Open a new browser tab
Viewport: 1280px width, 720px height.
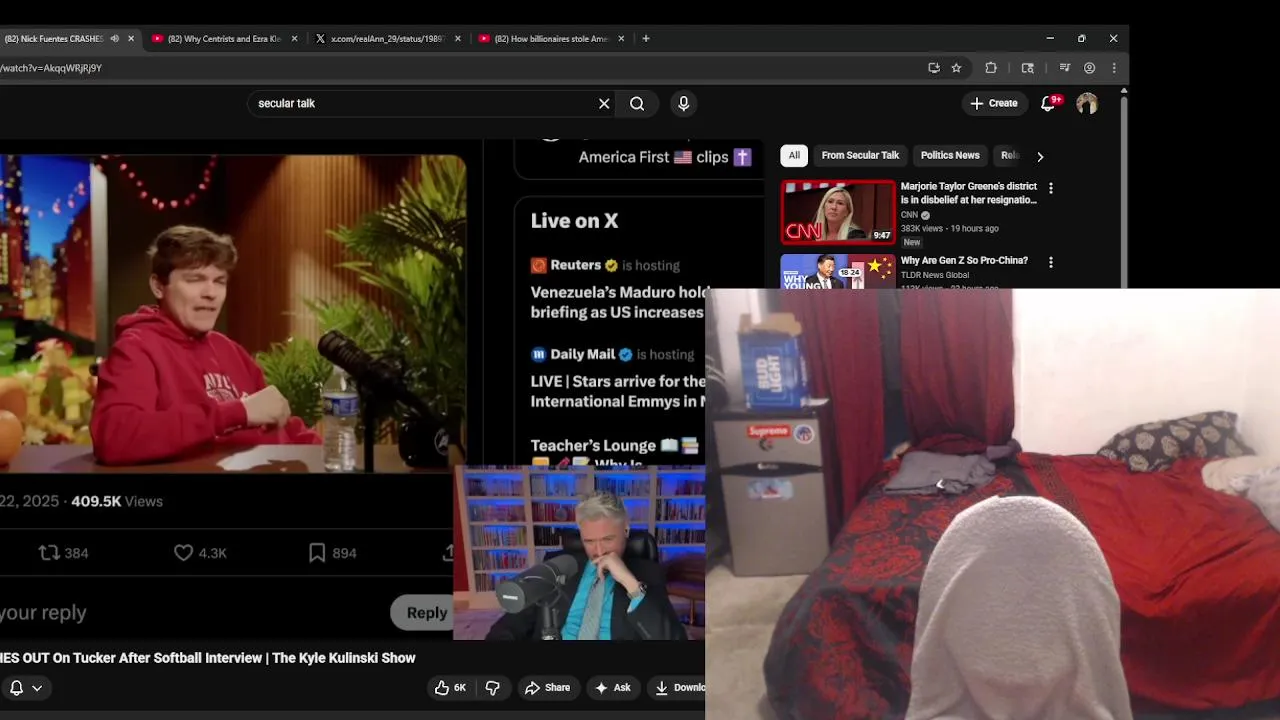[x=646, y=39]
